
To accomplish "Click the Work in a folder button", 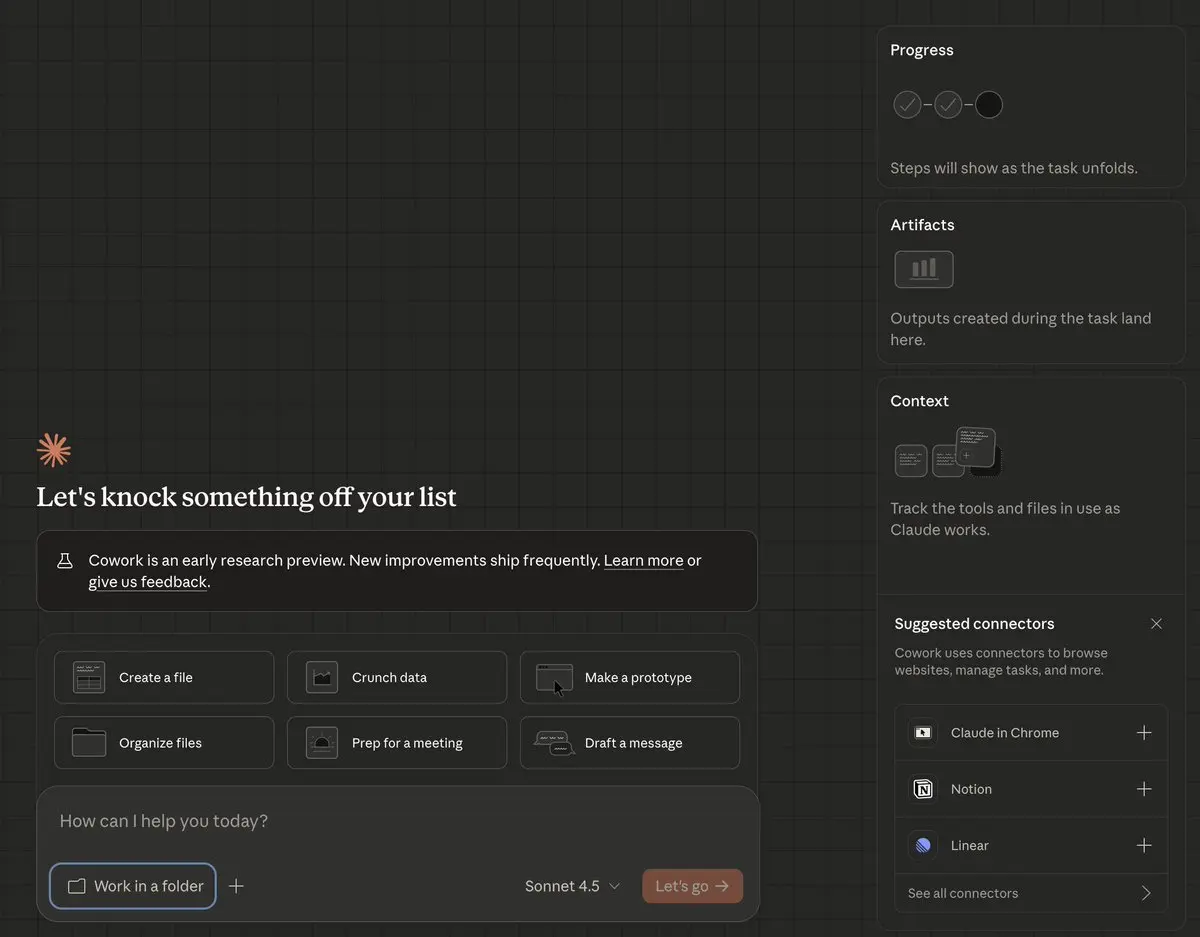I will pyautogui.click(x=134, y=886).
